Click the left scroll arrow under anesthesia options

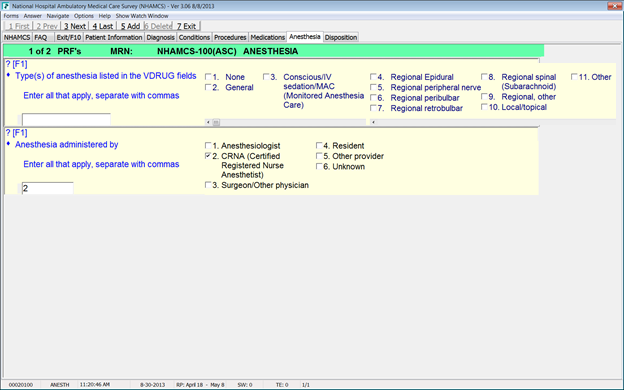click(208, 122)
